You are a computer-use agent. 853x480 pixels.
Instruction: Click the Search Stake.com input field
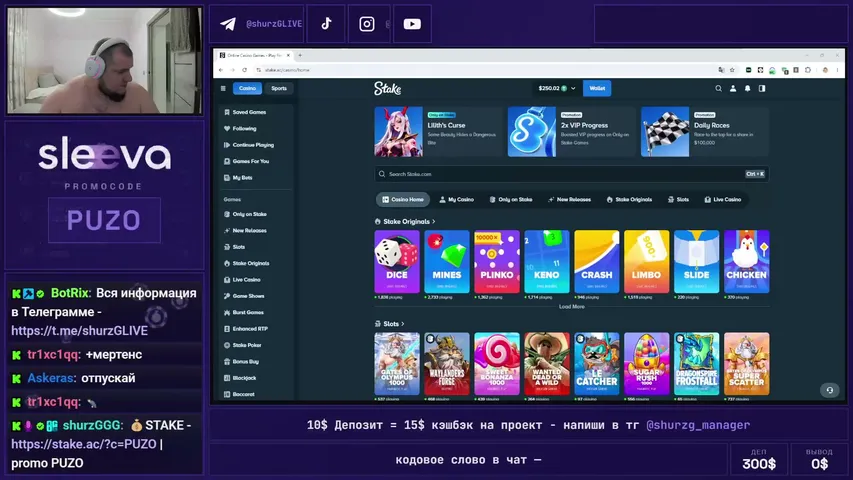pyautogui.click(x=571, y=174)
